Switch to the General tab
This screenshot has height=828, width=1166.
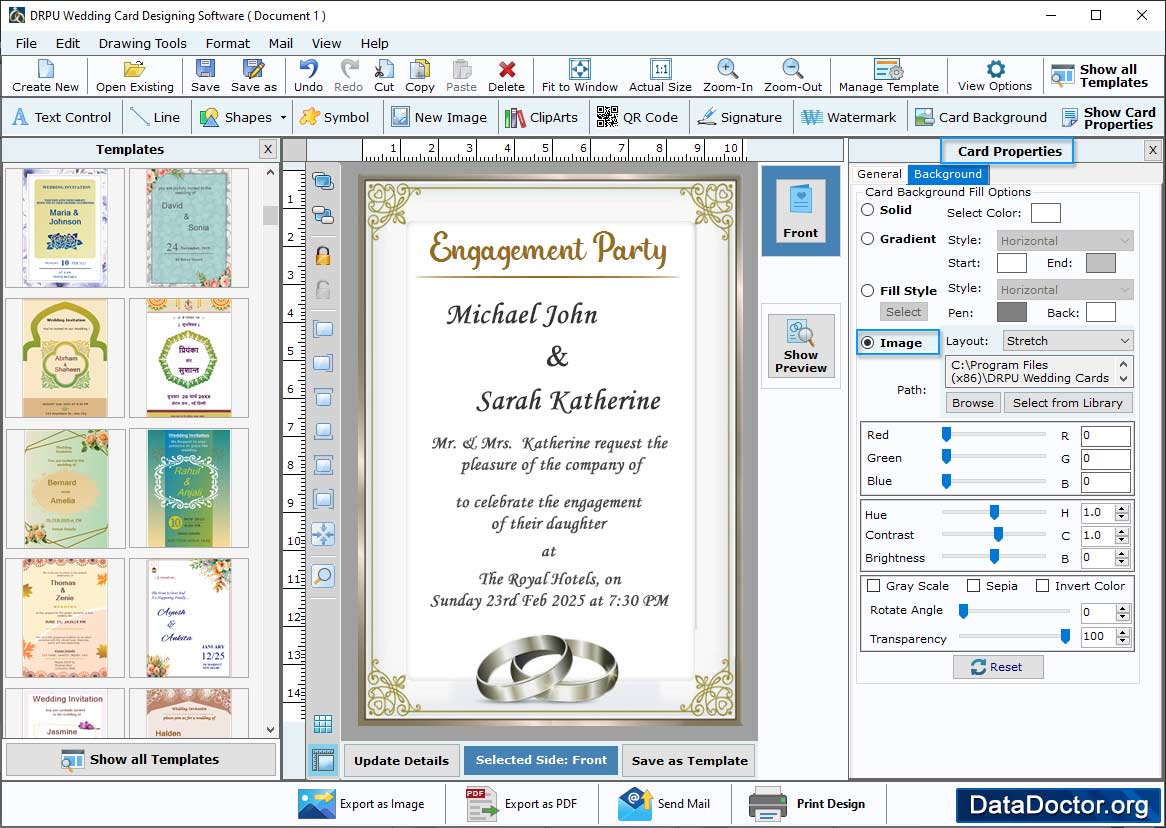pos(879,174)
